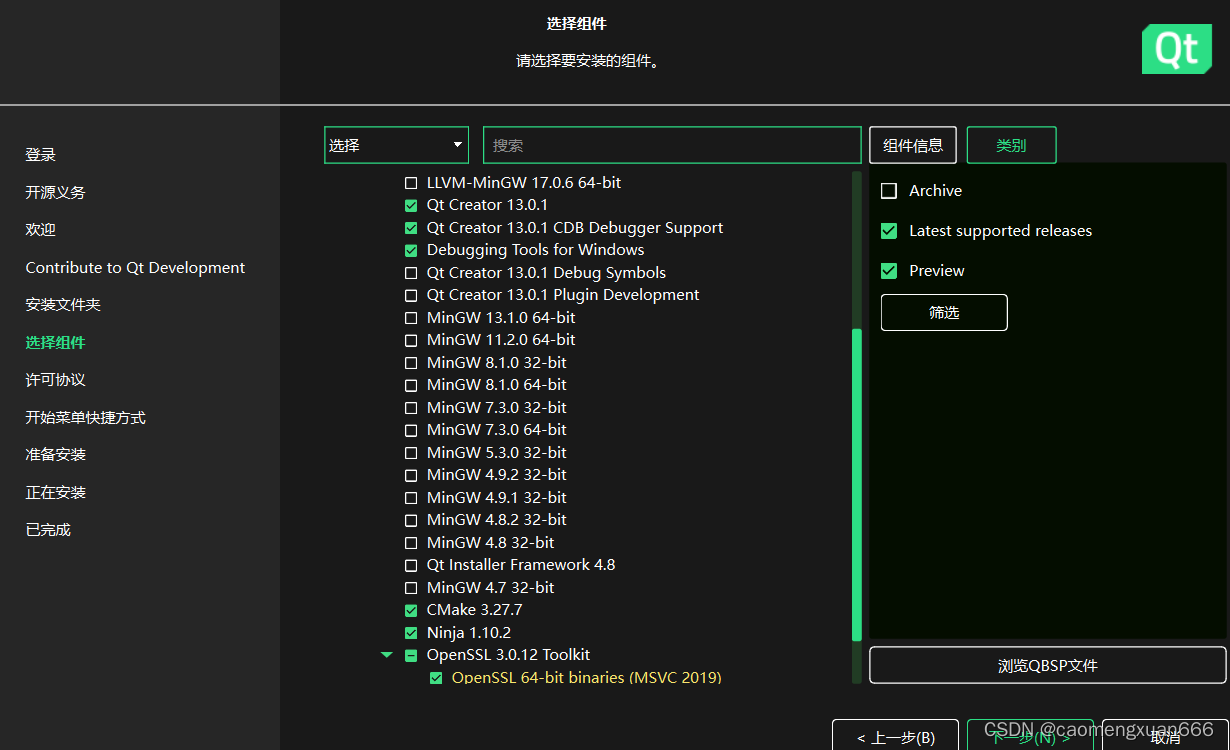Select Debugging Tools for Windows row text
The height and width of the screenshot is (750, 1230).
click(x=535, y=250)
